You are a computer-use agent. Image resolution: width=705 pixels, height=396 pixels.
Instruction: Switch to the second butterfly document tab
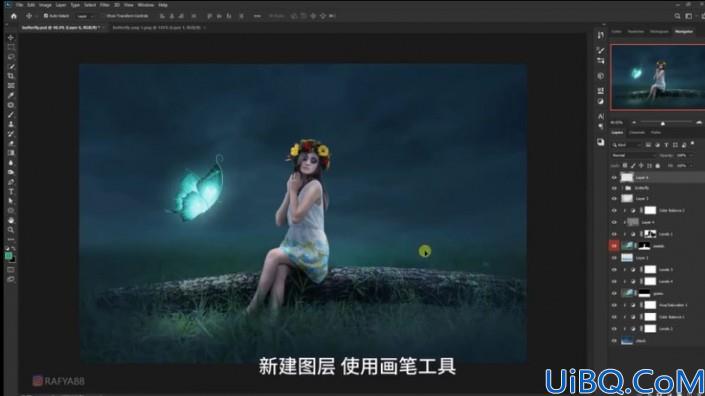coord(156,28)
